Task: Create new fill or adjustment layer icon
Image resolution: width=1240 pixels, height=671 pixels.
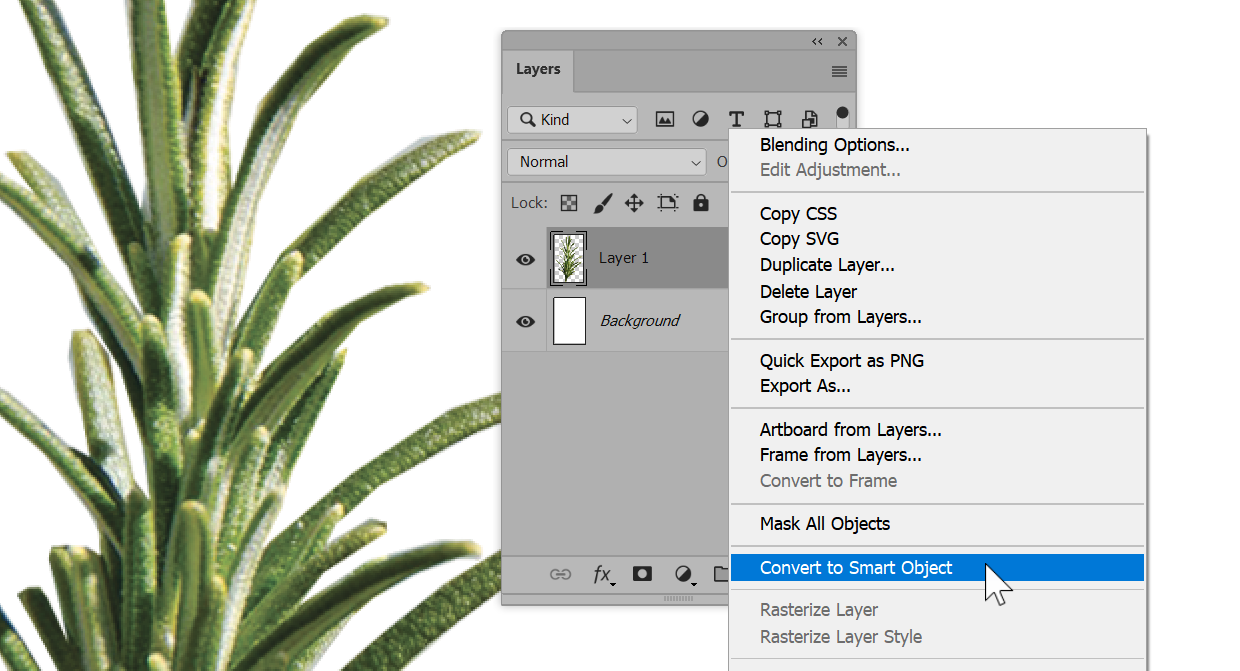Action: (686, 574)
